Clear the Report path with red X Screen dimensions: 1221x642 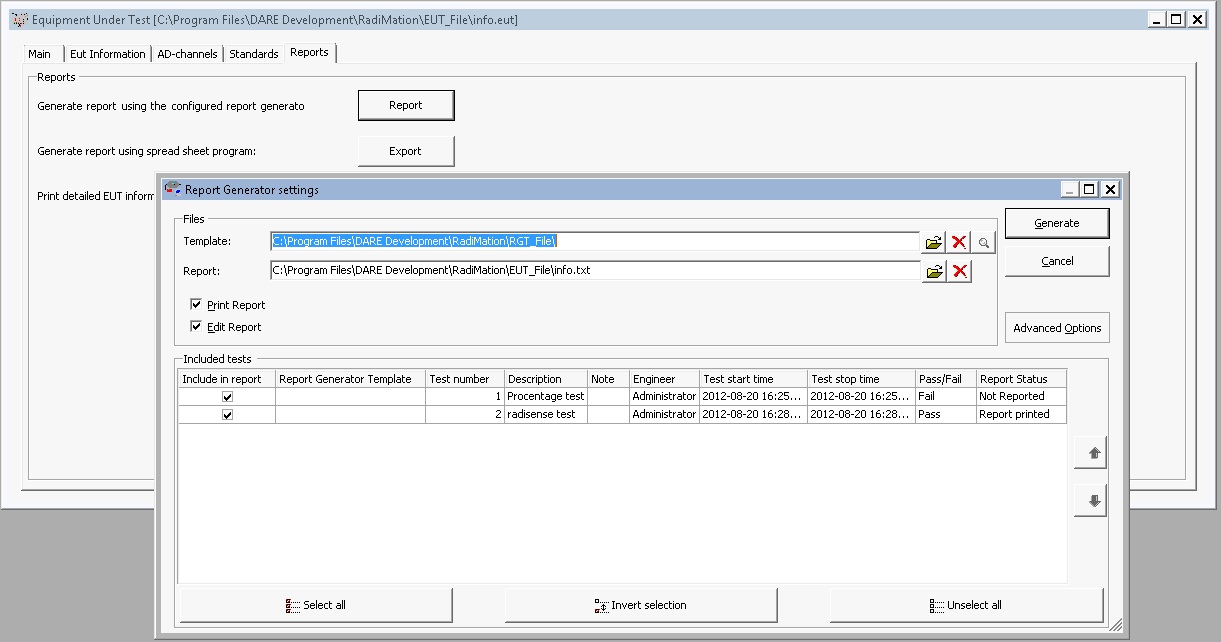[959, 271]
